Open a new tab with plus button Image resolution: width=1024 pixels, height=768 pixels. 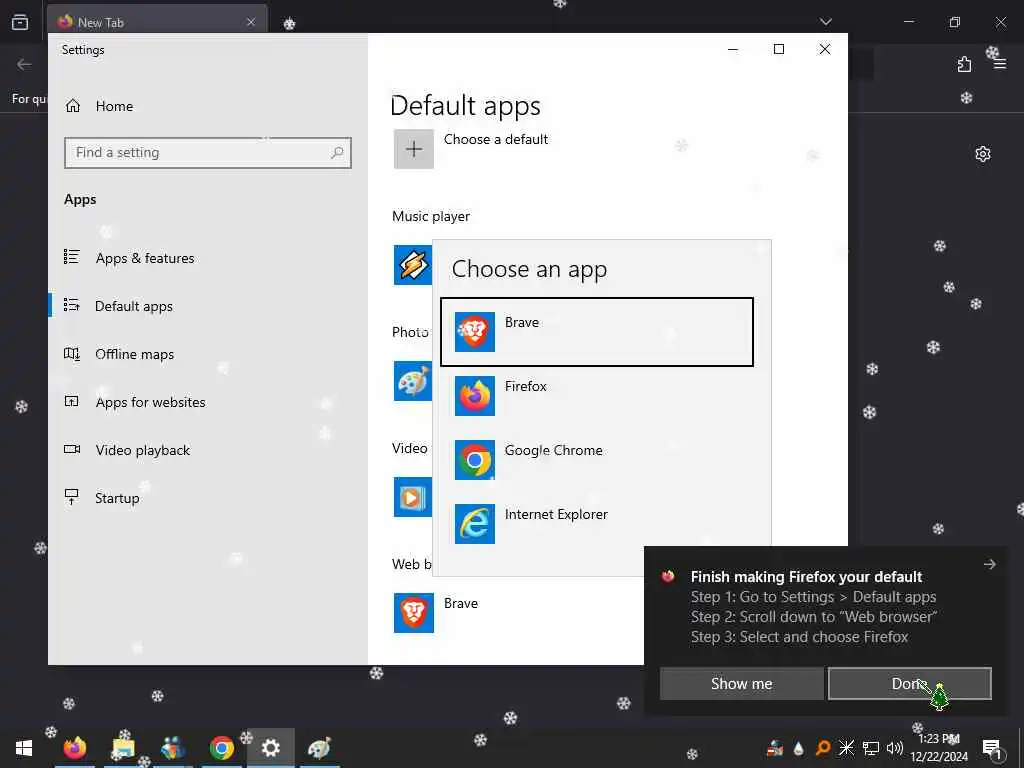[x=289, y=24]
